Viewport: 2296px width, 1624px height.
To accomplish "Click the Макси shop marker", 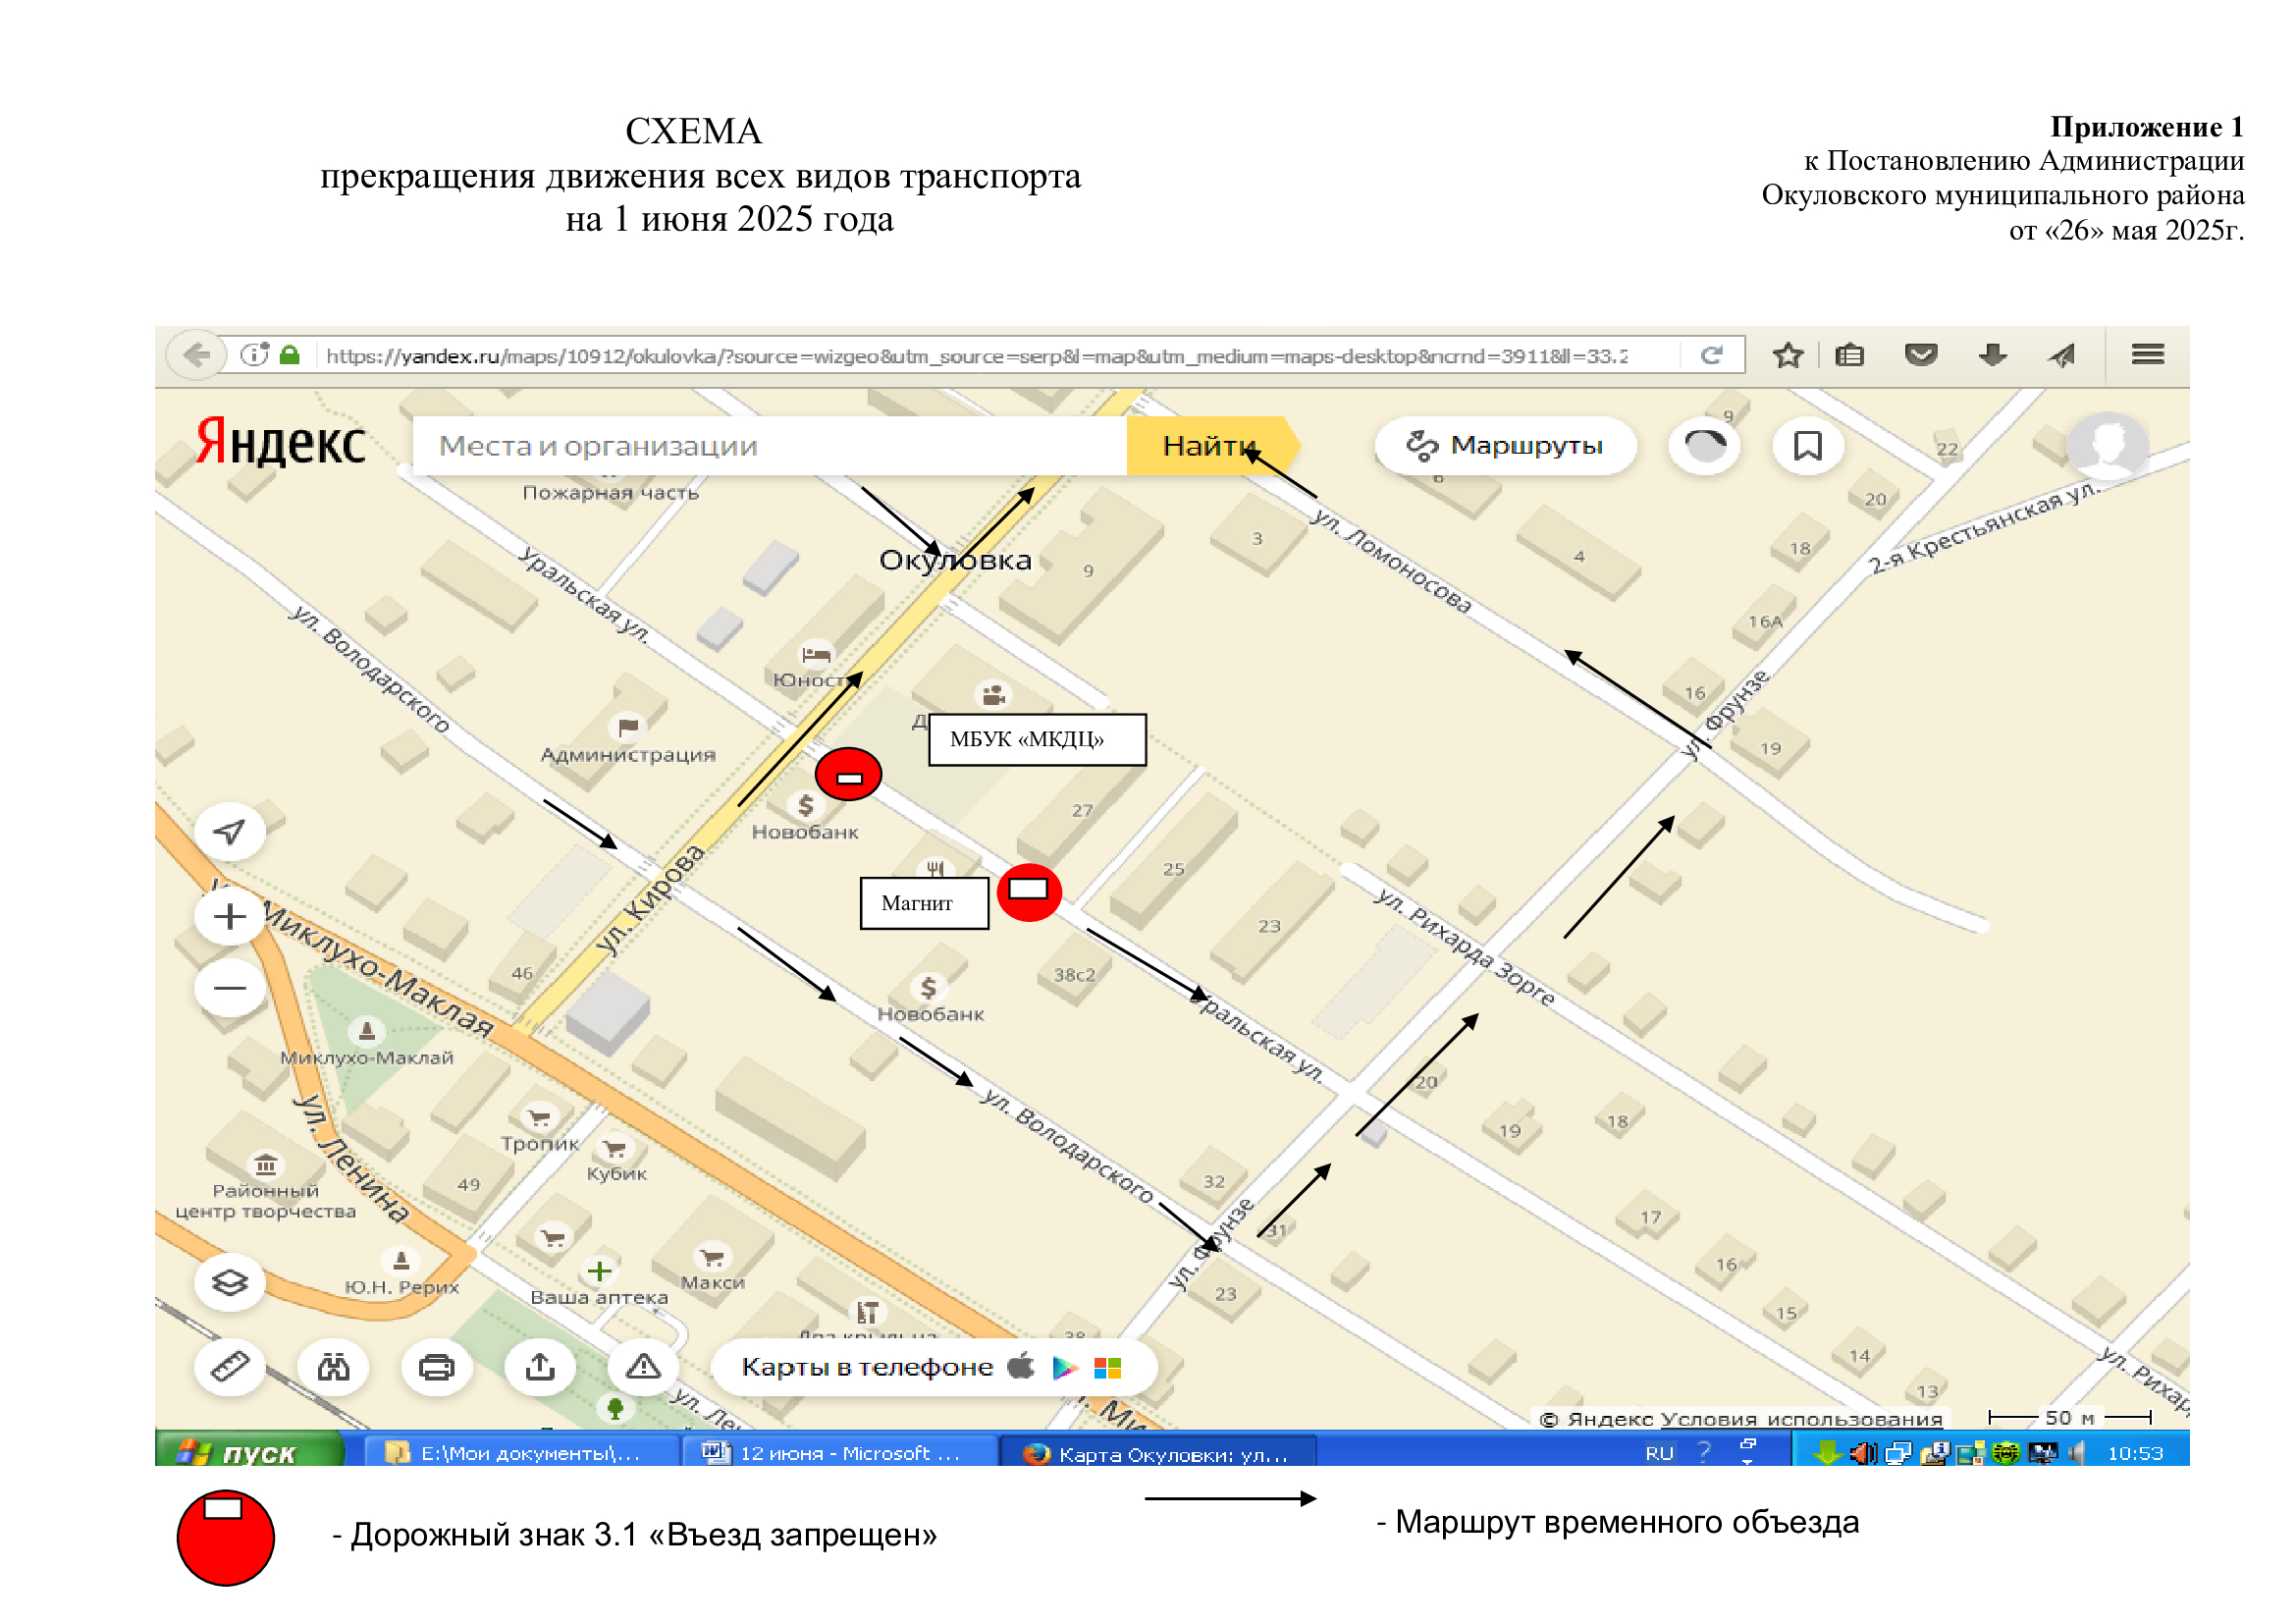I will [712, 1257].
